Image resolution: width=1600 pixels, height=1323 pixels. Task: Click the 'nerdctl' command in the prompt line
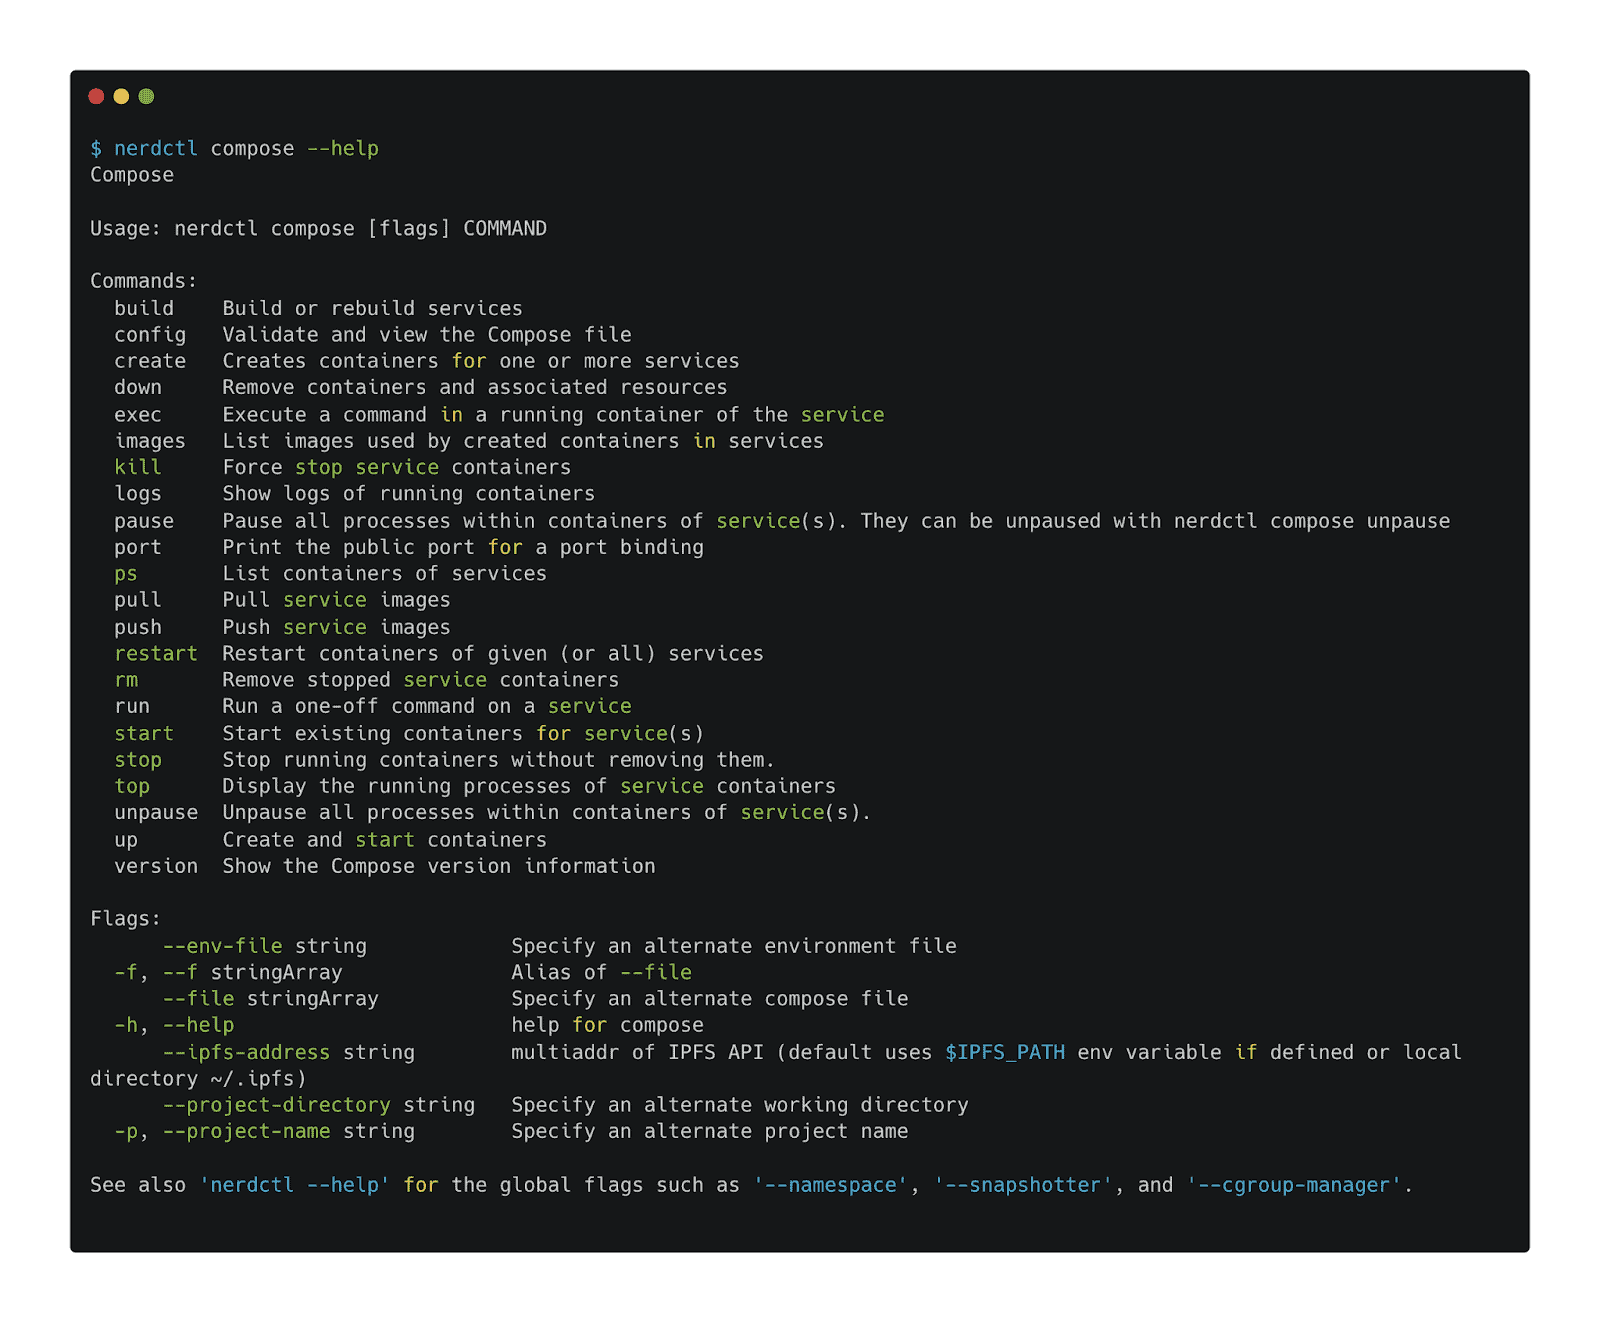pyautogui.click(x=156, y=148)
